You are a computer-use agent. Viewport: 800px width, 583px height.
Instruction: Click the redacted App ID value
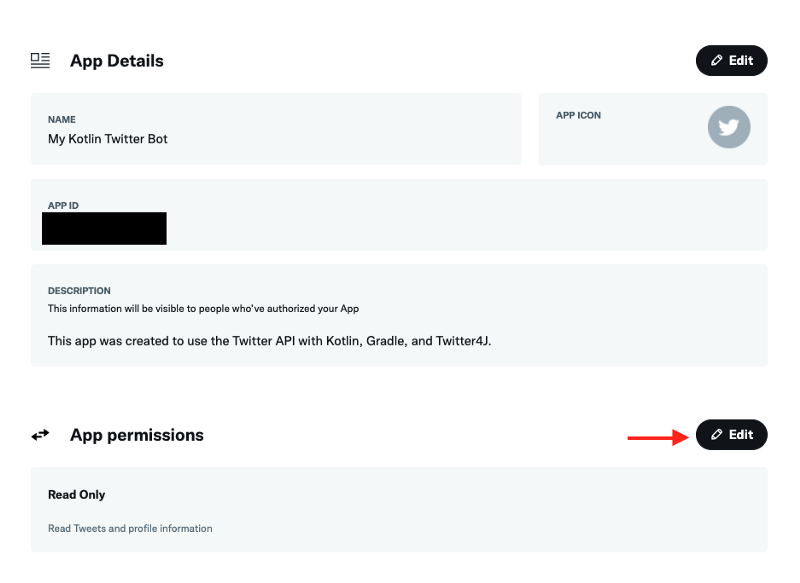104,228
